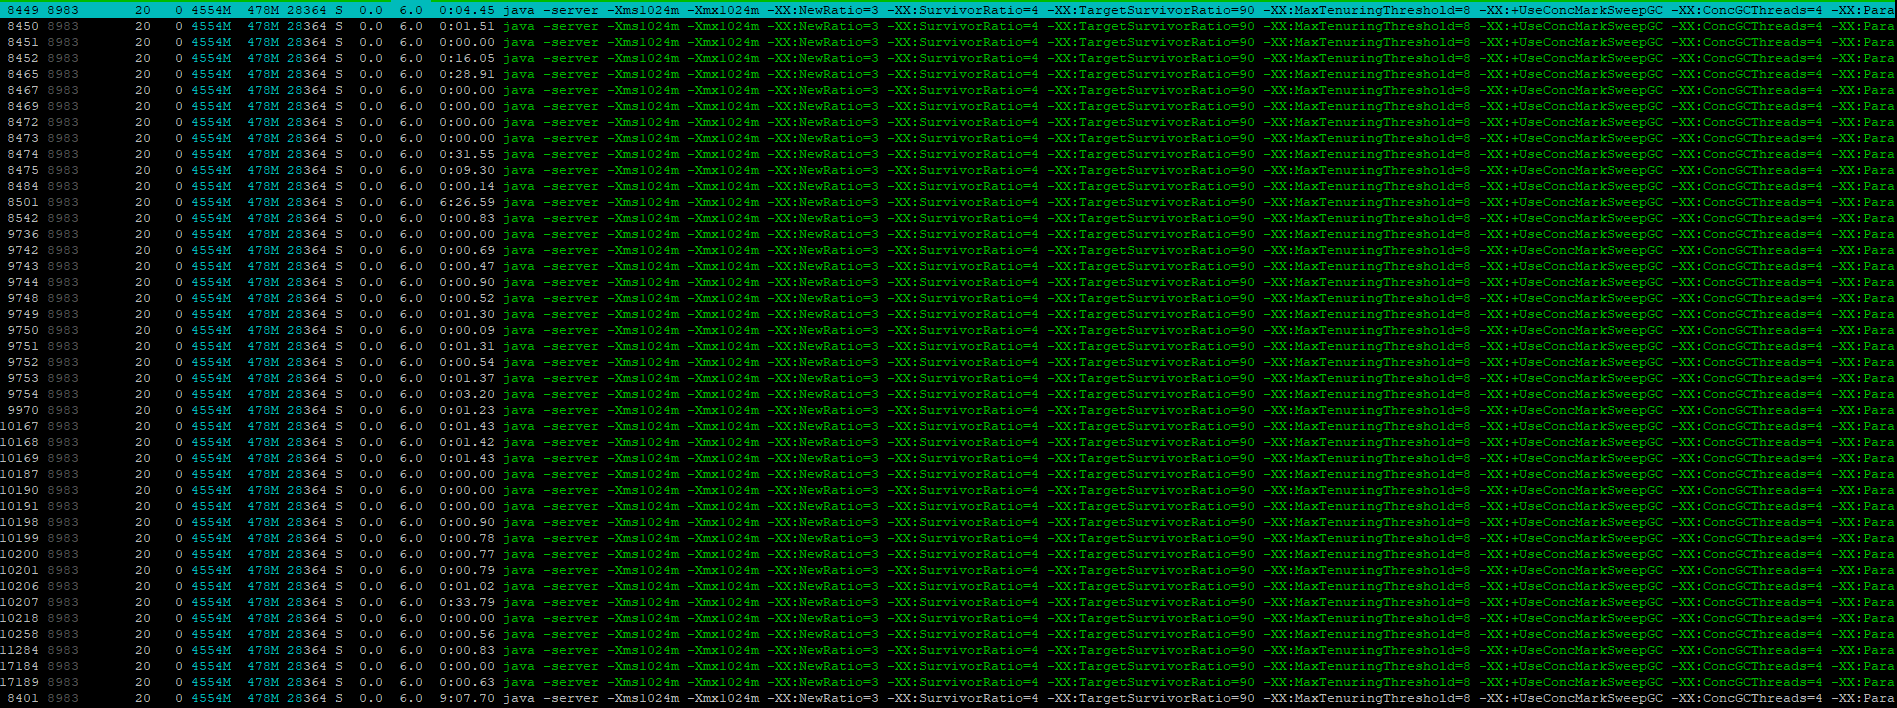Click the process row with PID 9742
The image size is (1897, 708).
(948, 250)
